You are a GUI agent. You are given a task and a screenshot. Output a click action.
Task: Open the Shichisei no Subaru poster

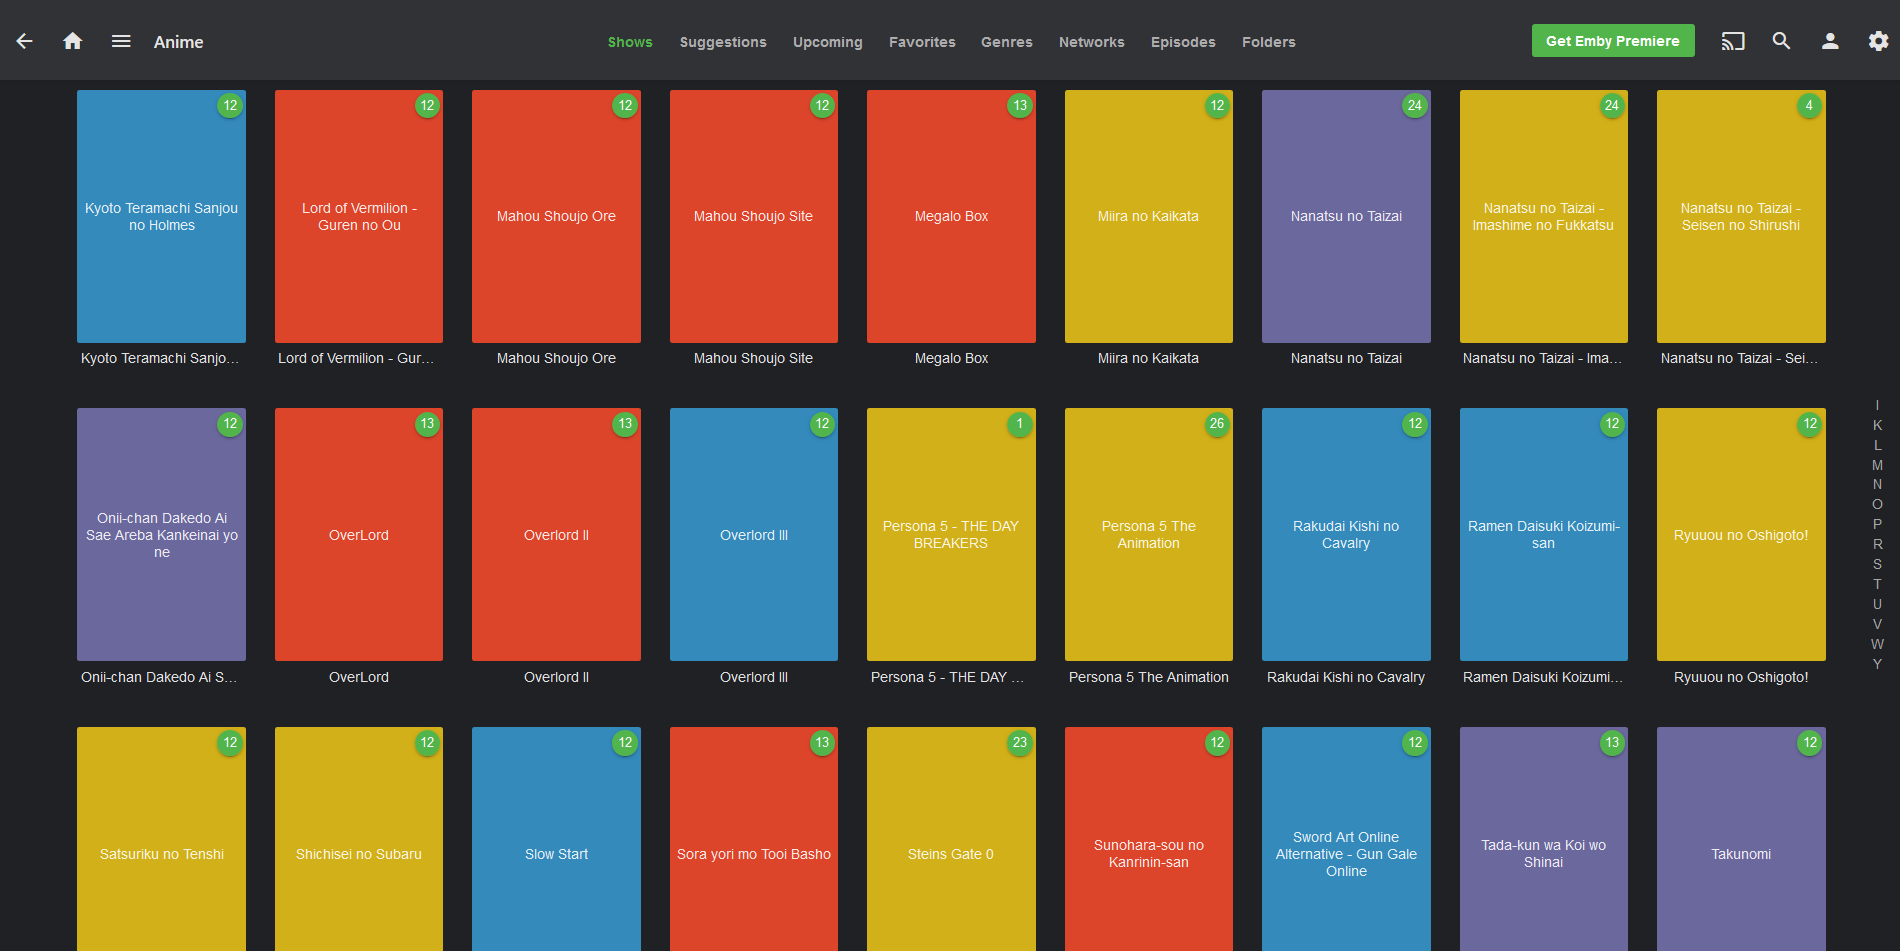(x=359, y=839)
